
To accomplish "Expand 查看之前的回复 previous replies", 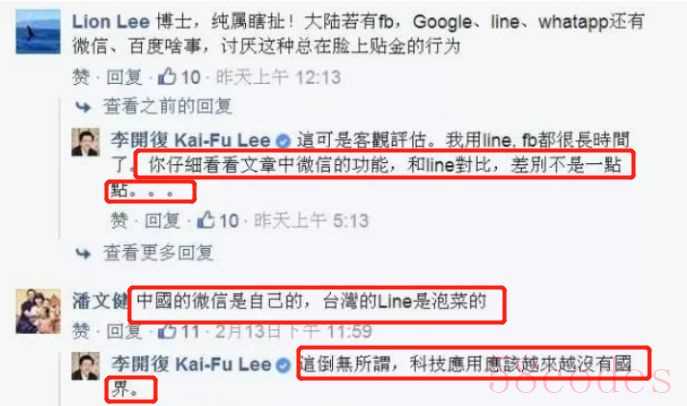I will [167, 106].
